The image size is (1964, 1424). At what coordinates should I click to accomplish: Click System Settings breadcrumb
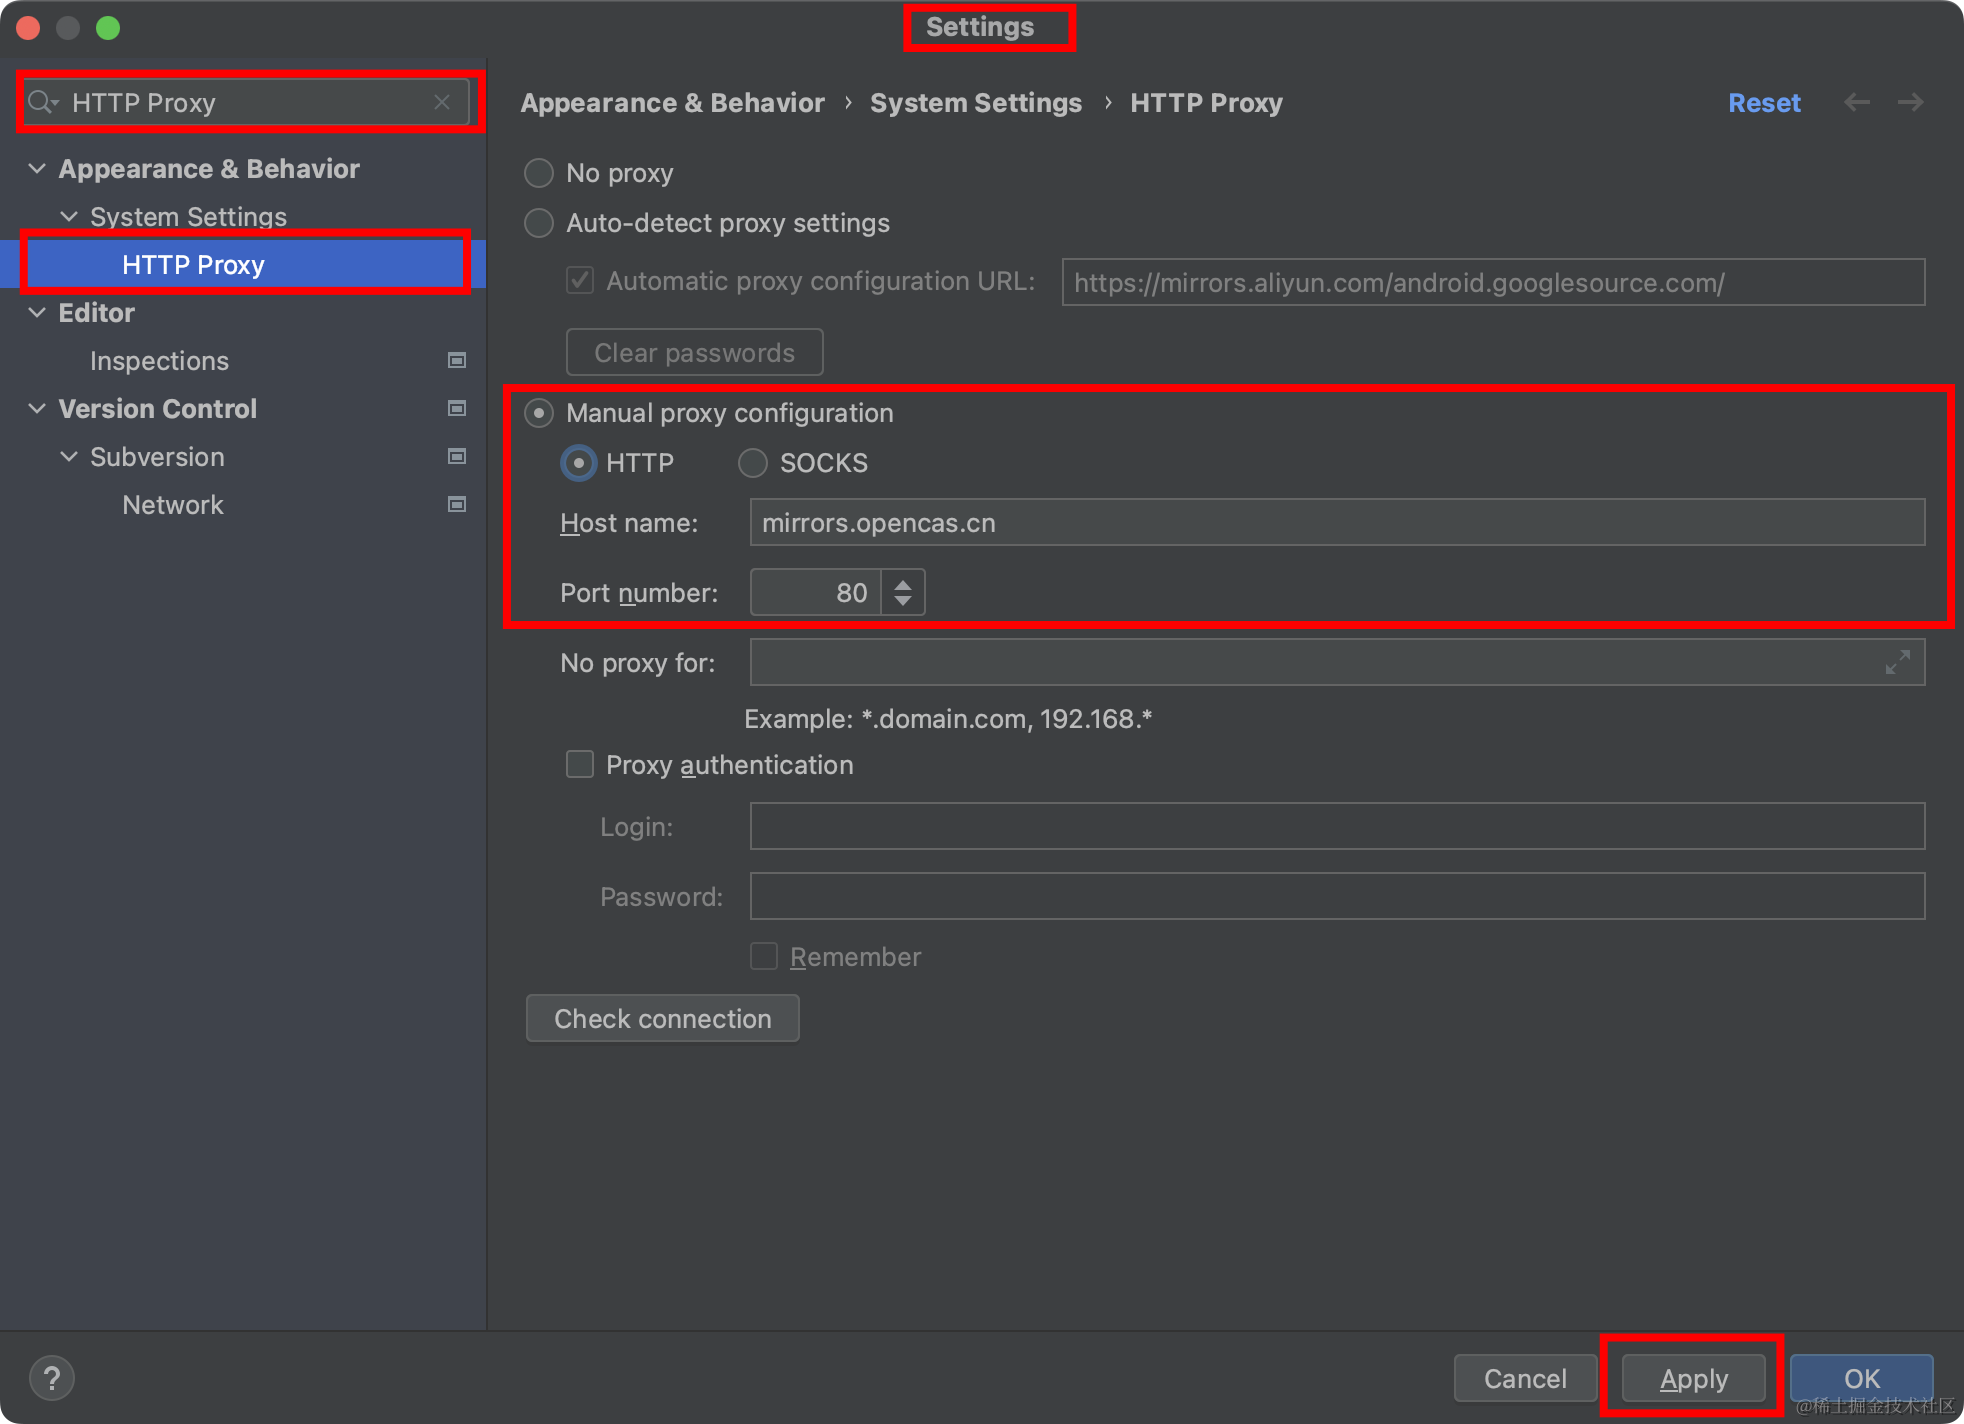point(976,102)
